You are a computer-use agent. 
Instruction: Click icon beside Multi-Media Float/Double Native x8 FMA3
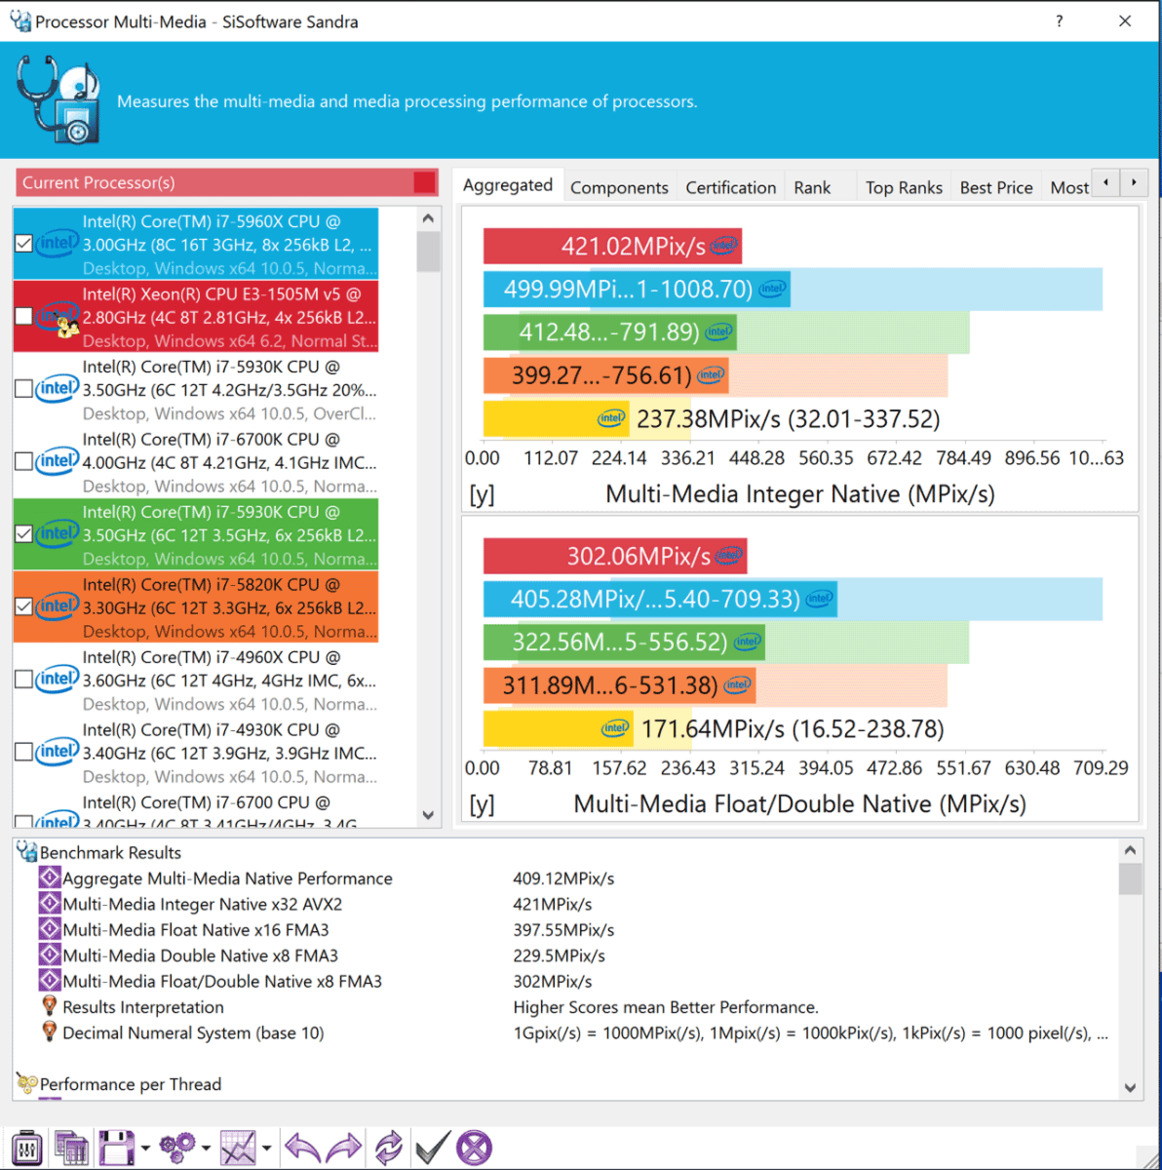[49, 980]
